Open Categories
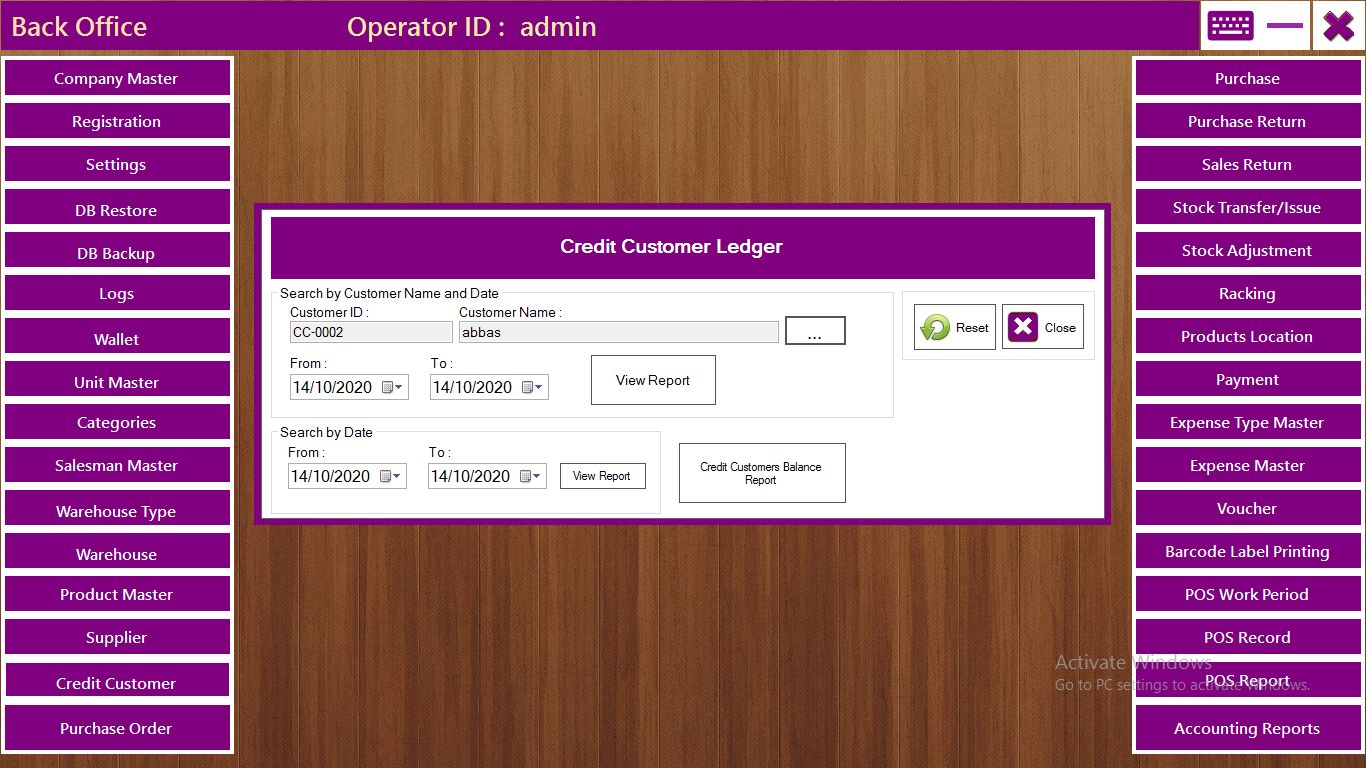Screen dimensions: 1366x768 coord(117,422)
